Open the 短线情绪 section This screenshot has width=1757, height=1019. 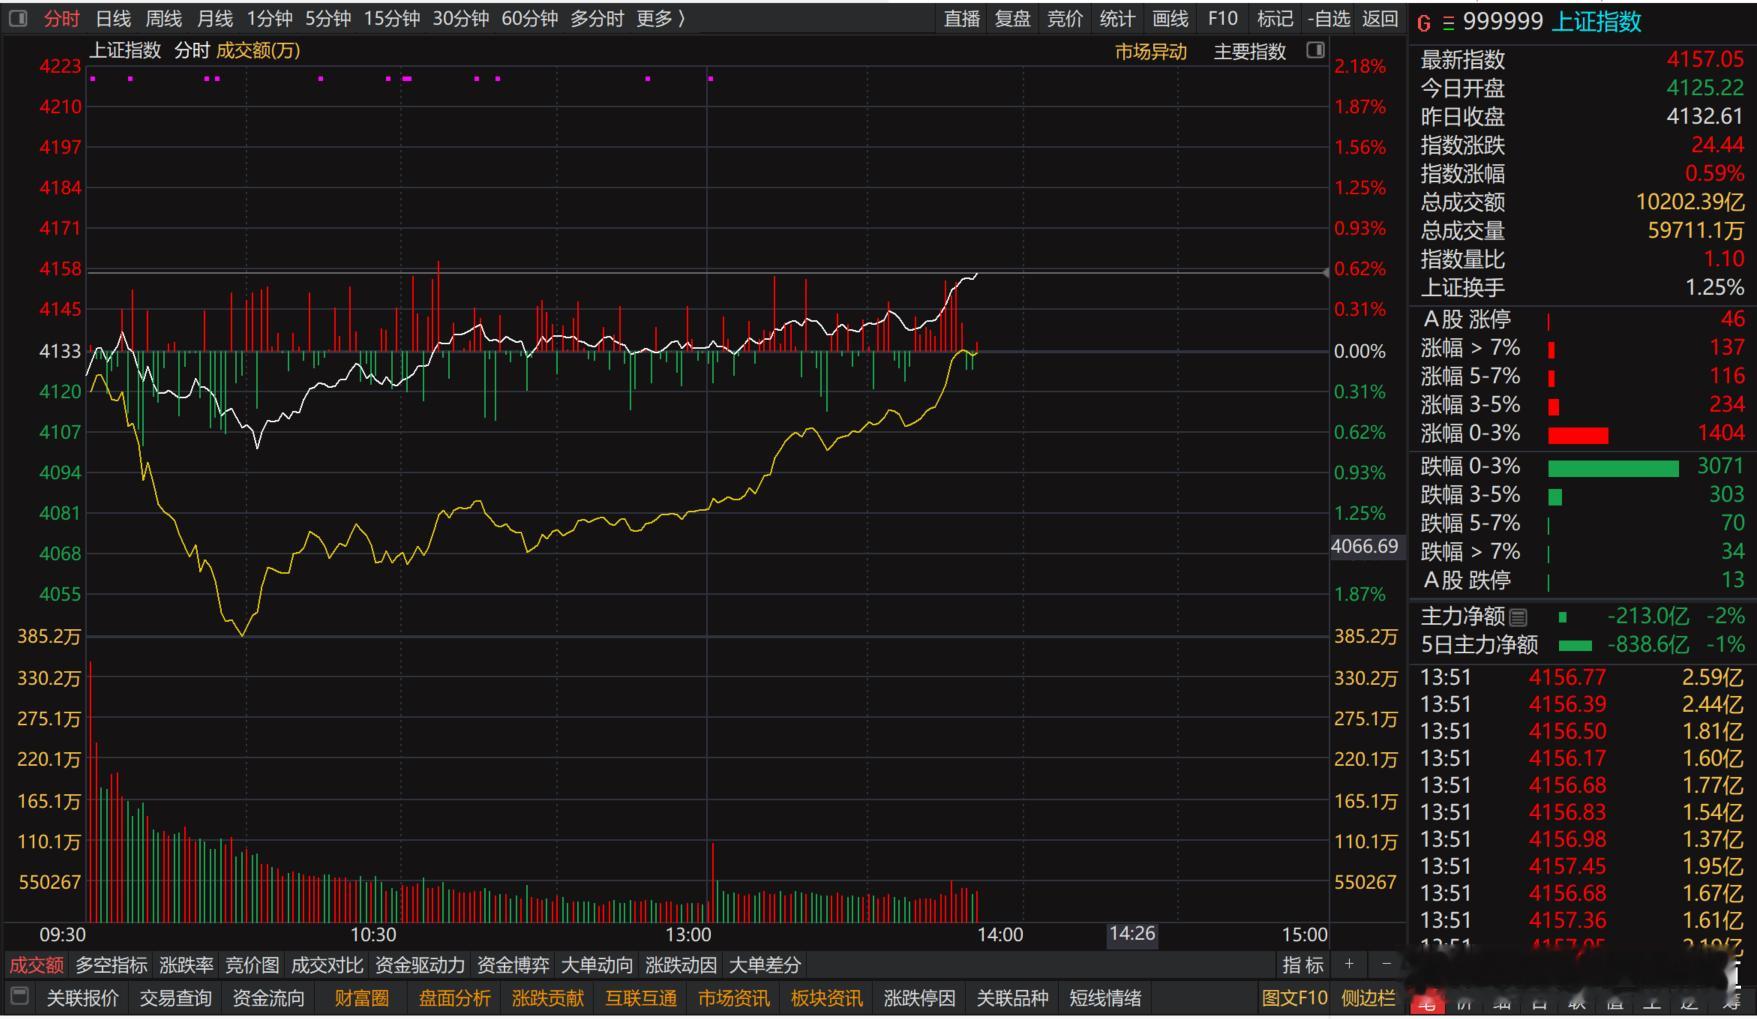(x=1106, y=998)
